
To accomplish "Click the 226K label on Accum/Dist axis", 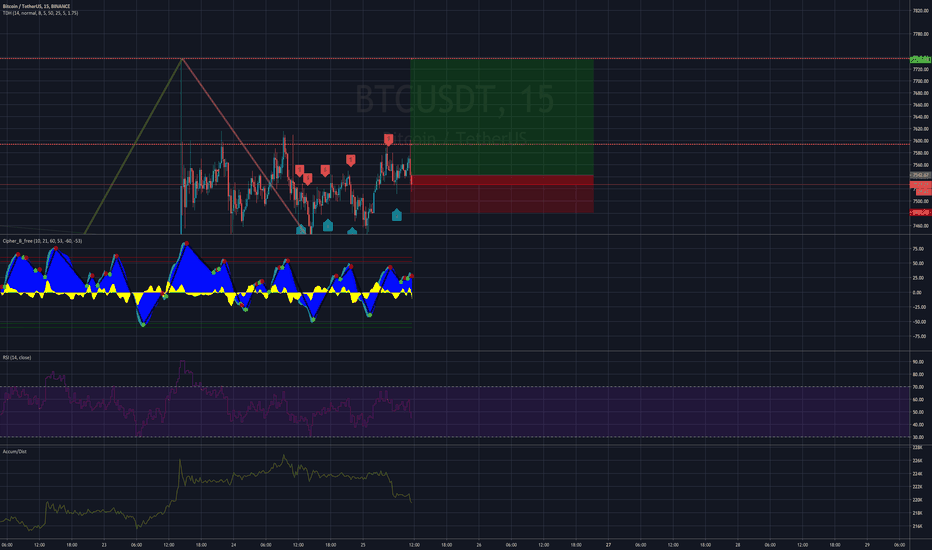I will 917,461.
